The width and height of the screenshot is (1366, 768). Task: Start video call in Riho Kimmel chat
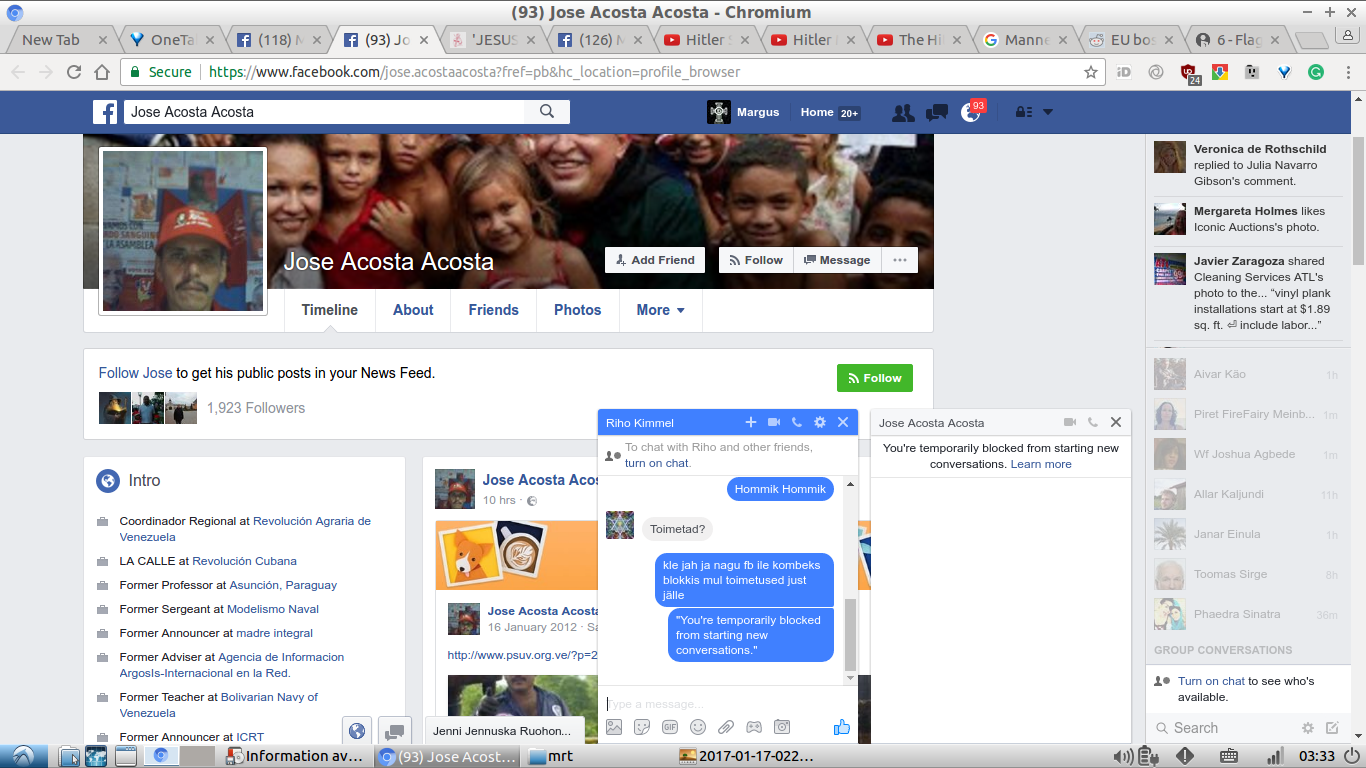click(774, 423)
